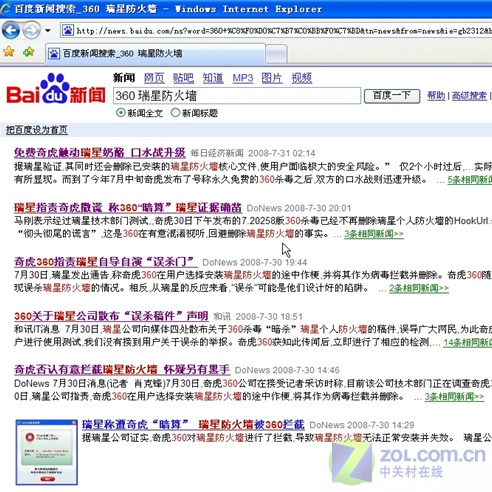Click 3条相同新闻 under 瑞星指责奇虎撒谎

click(374, 234)
